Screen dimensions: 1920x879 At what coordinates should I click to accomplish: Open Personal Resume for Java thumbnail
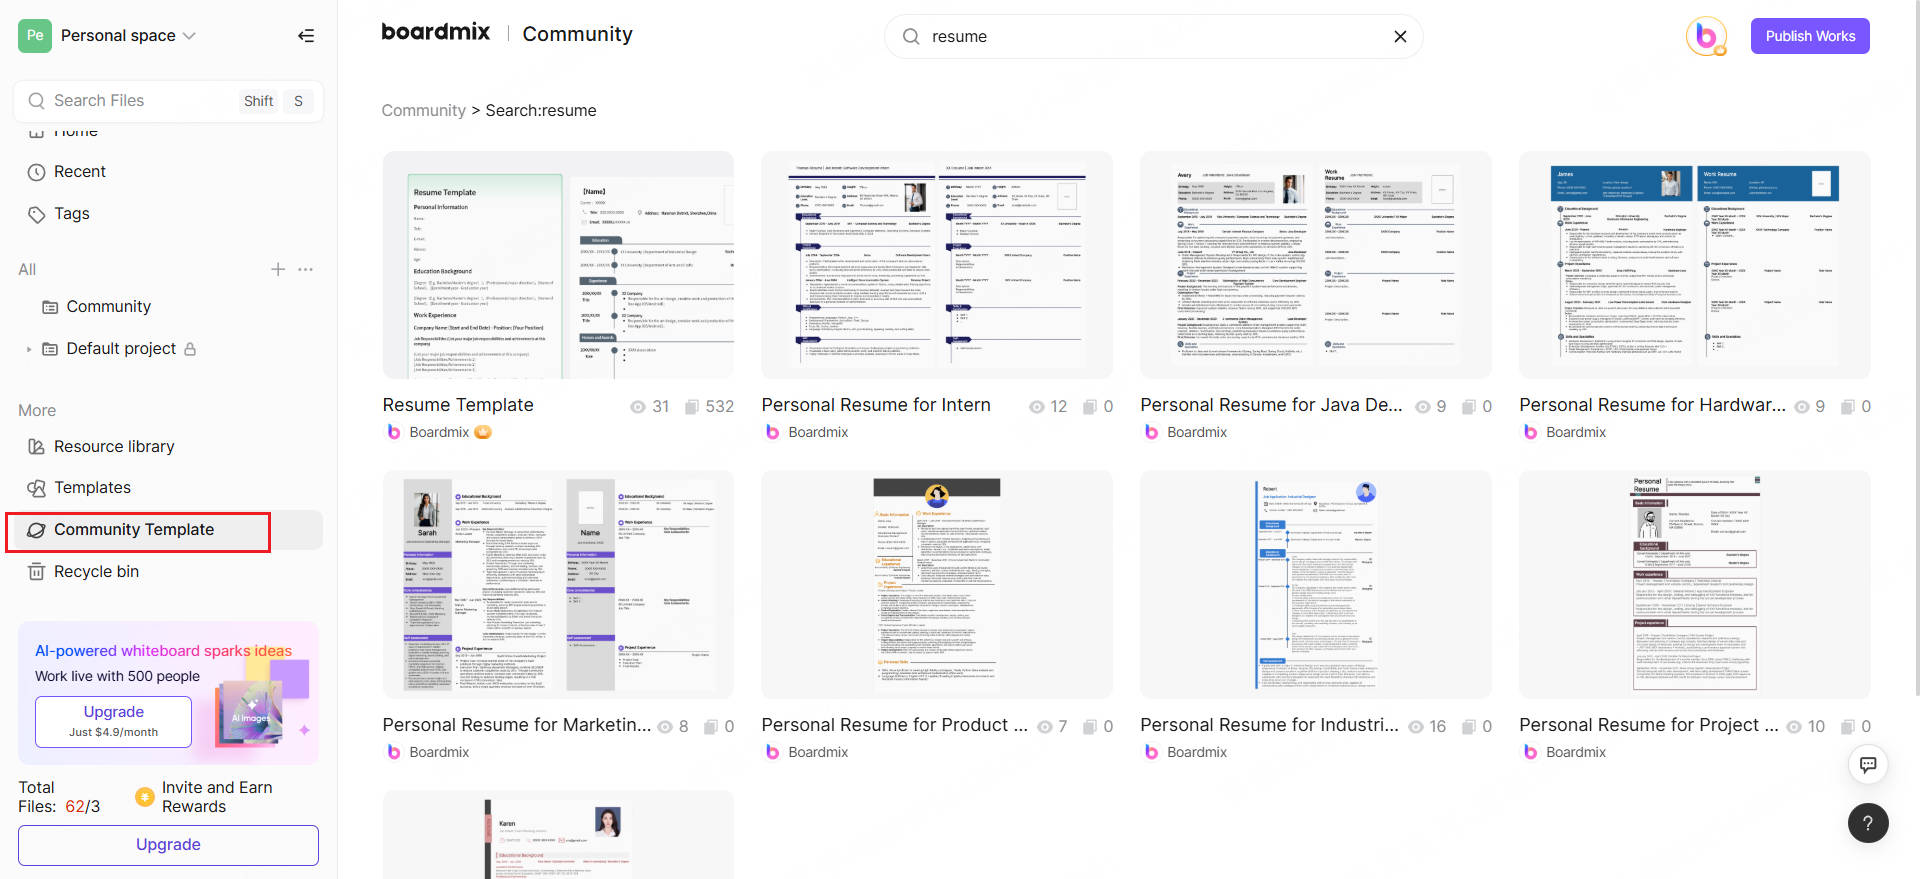1316,265
